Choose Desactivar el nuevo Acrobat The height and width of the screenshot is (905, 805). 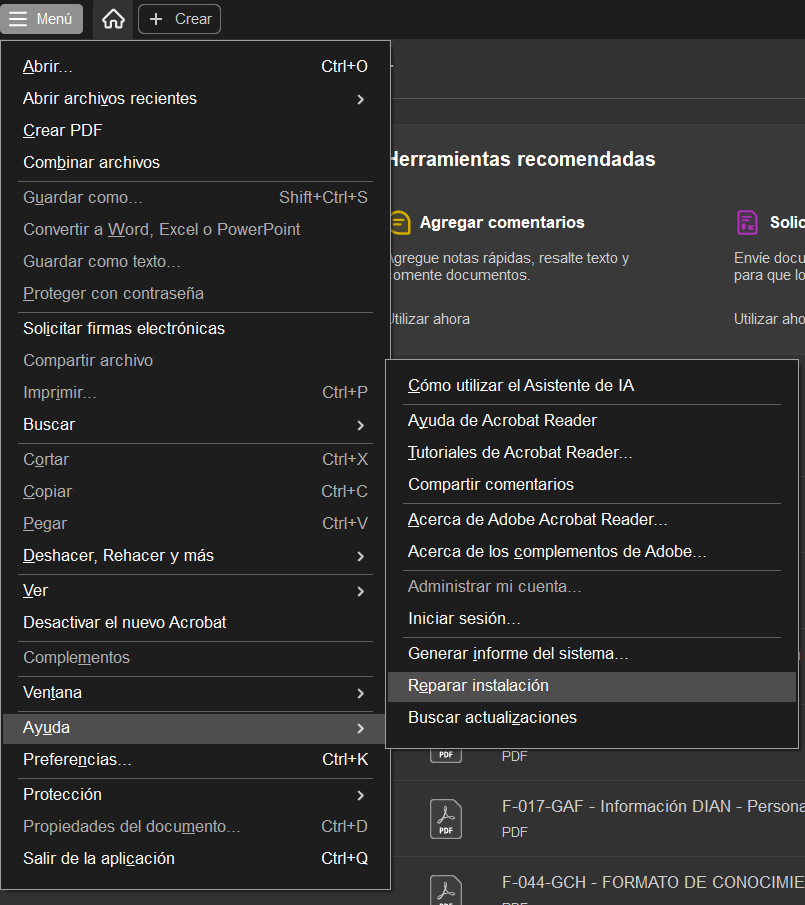tap(195, 623)
